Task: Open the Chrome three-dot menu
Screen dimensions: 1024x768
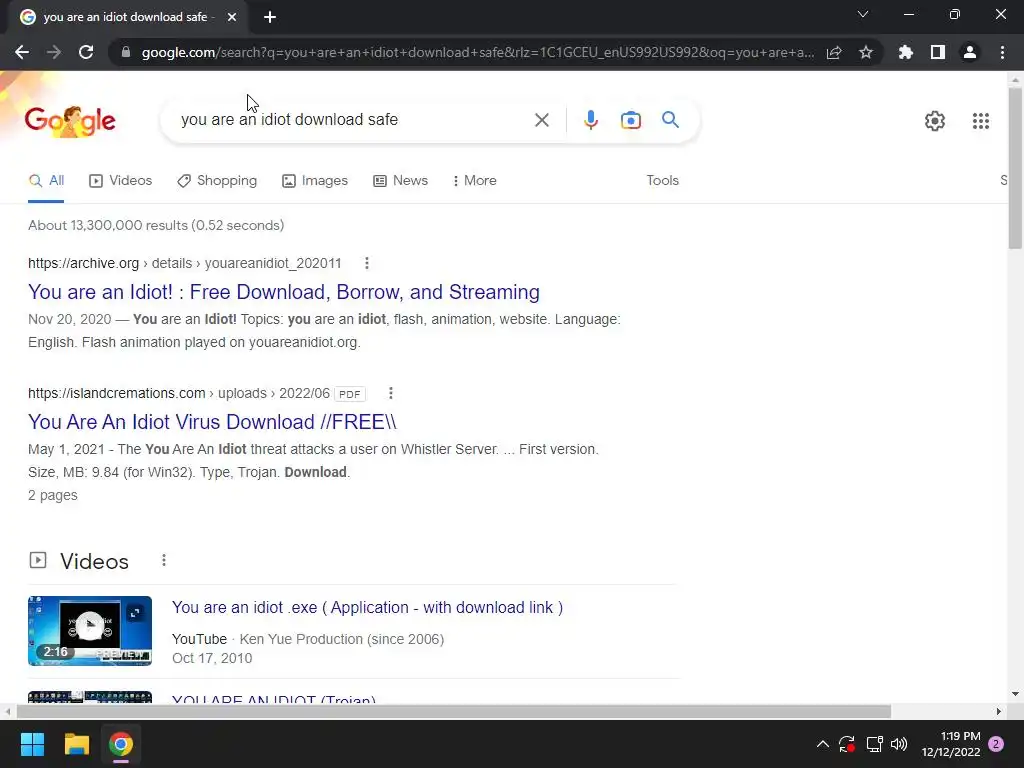Action: tap(1002, 52)
